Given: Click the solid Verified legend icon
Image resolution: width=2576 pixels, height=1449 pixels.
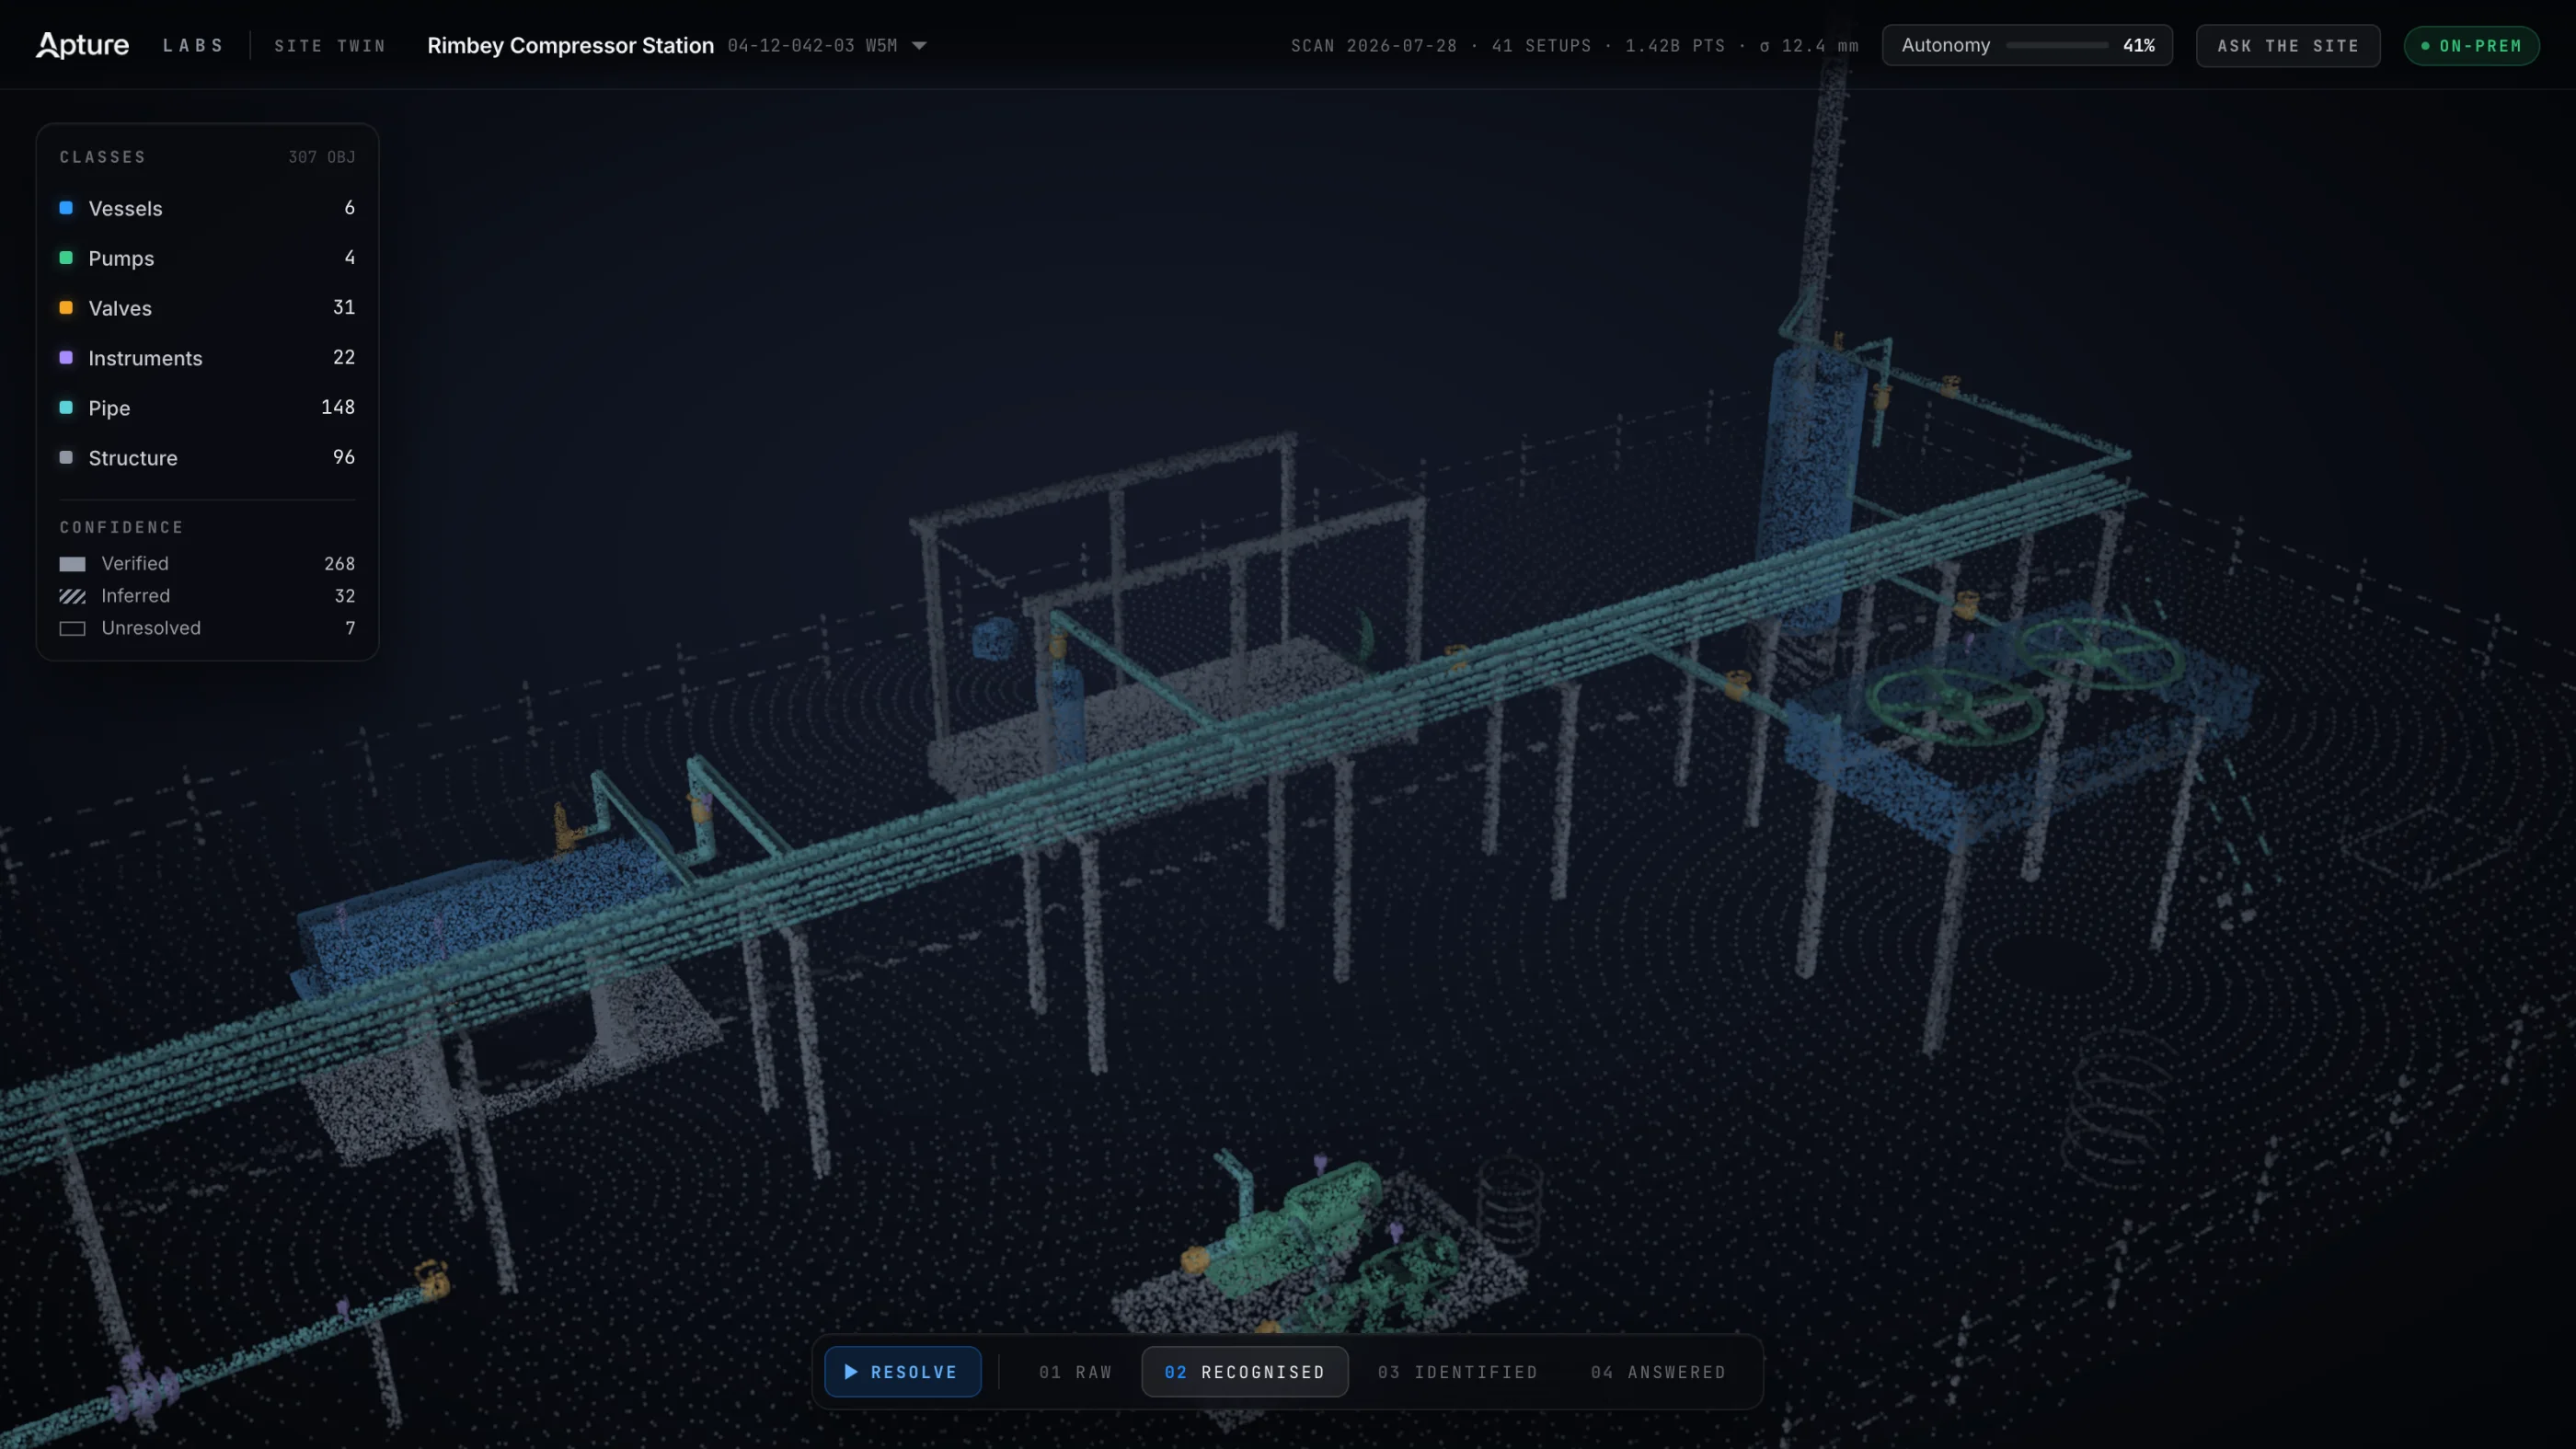Looking at the screenshot, I should (72, 564).
